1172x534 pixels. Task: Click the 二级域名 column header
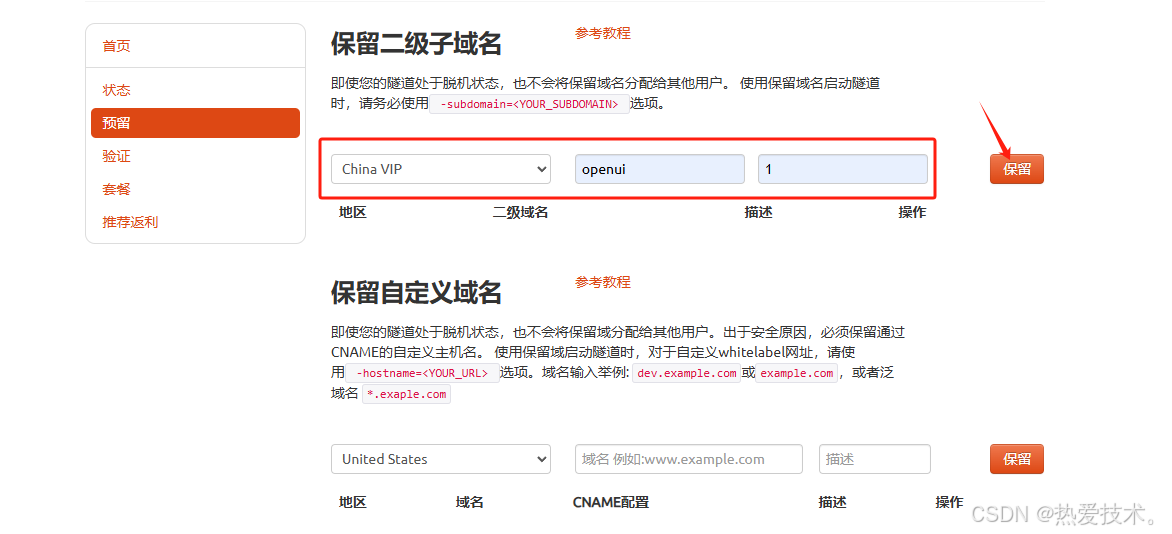(x=520, y=212)
